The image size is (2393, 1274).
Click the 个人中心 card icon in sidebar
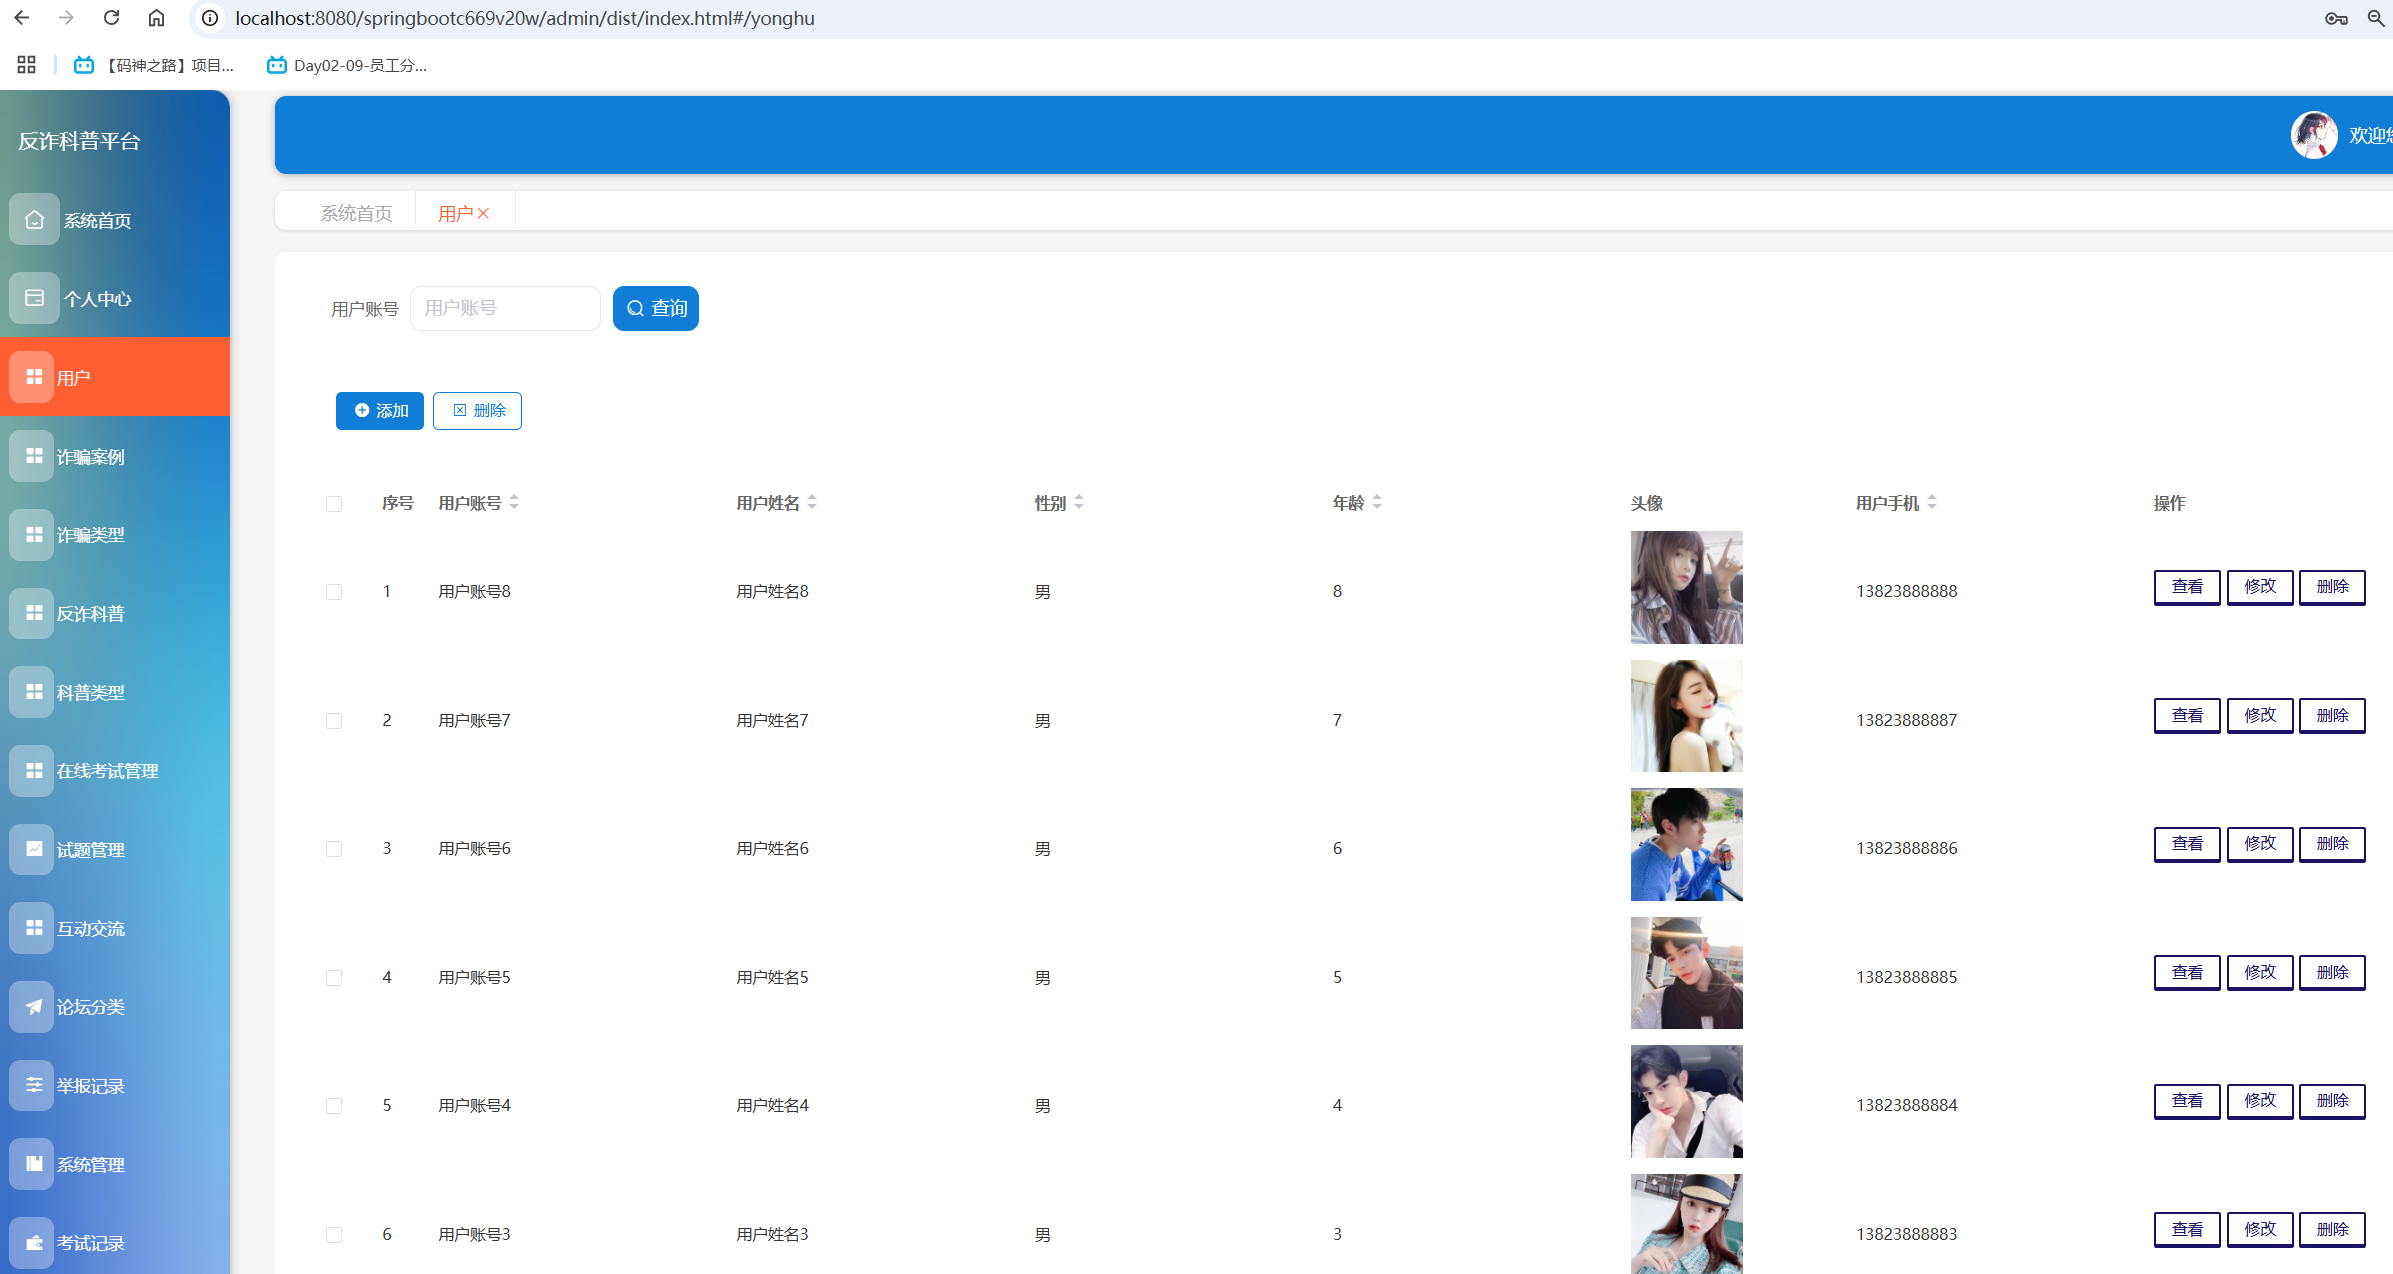[x=34, y=298]
